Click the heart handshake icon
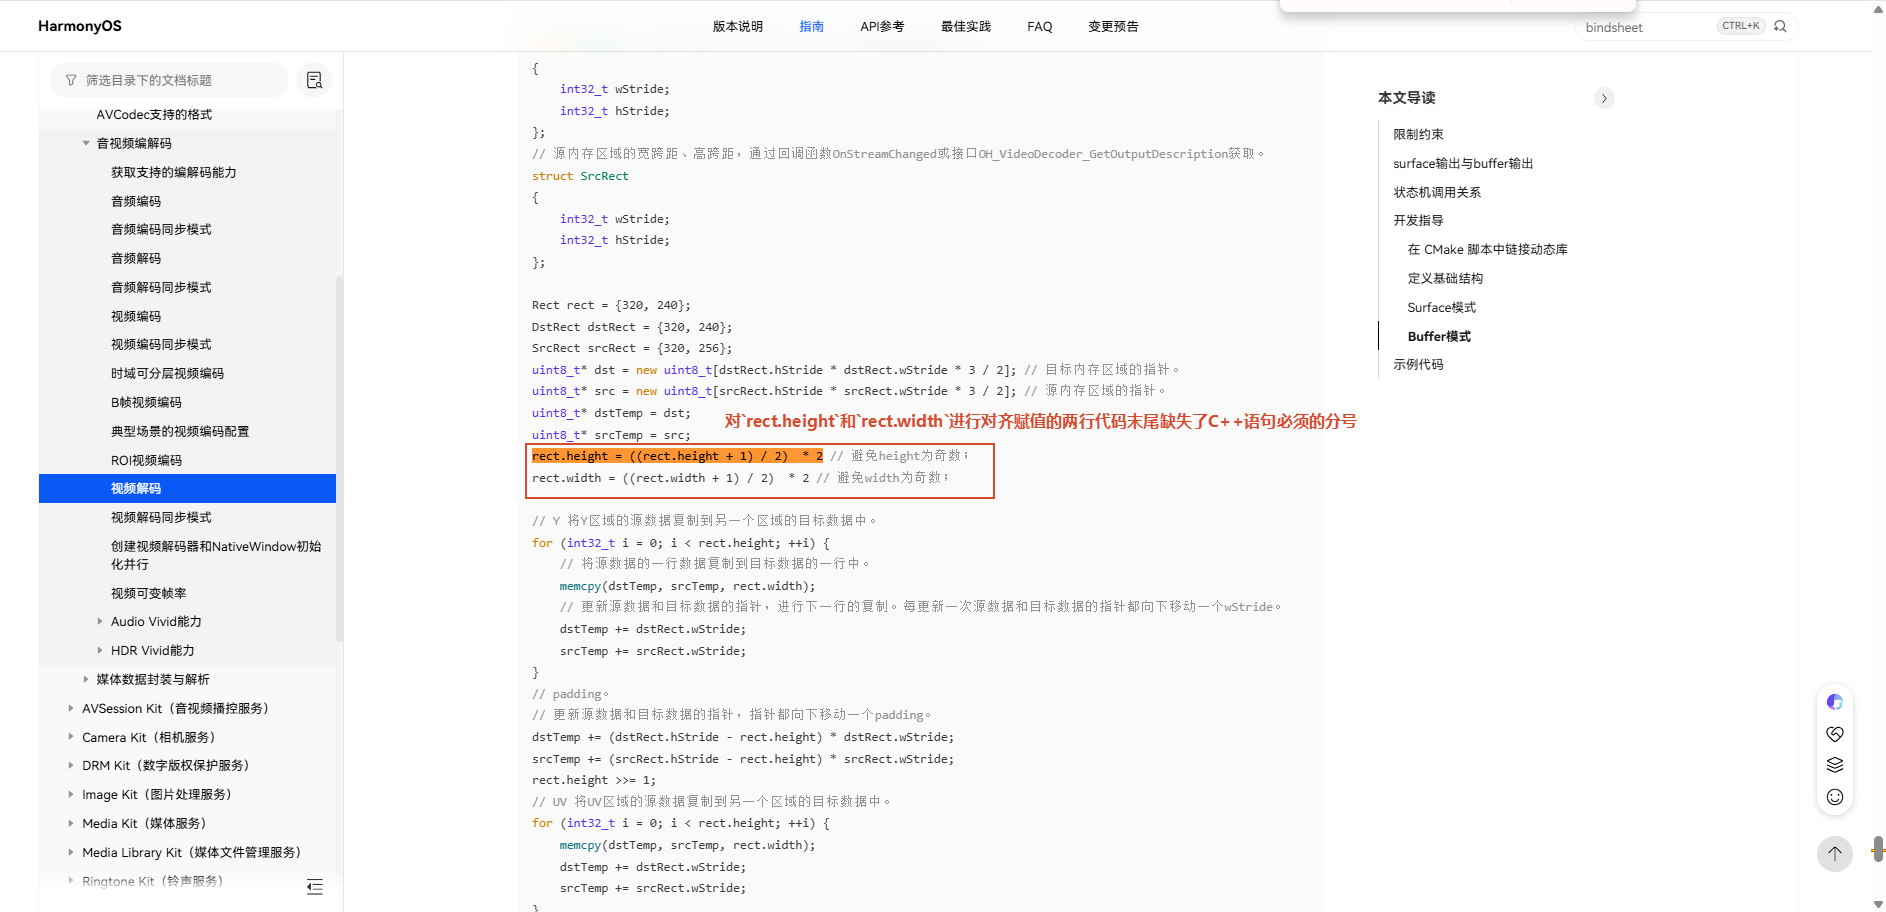This screenshot has height=912, width=1886. pos(1834,734)
